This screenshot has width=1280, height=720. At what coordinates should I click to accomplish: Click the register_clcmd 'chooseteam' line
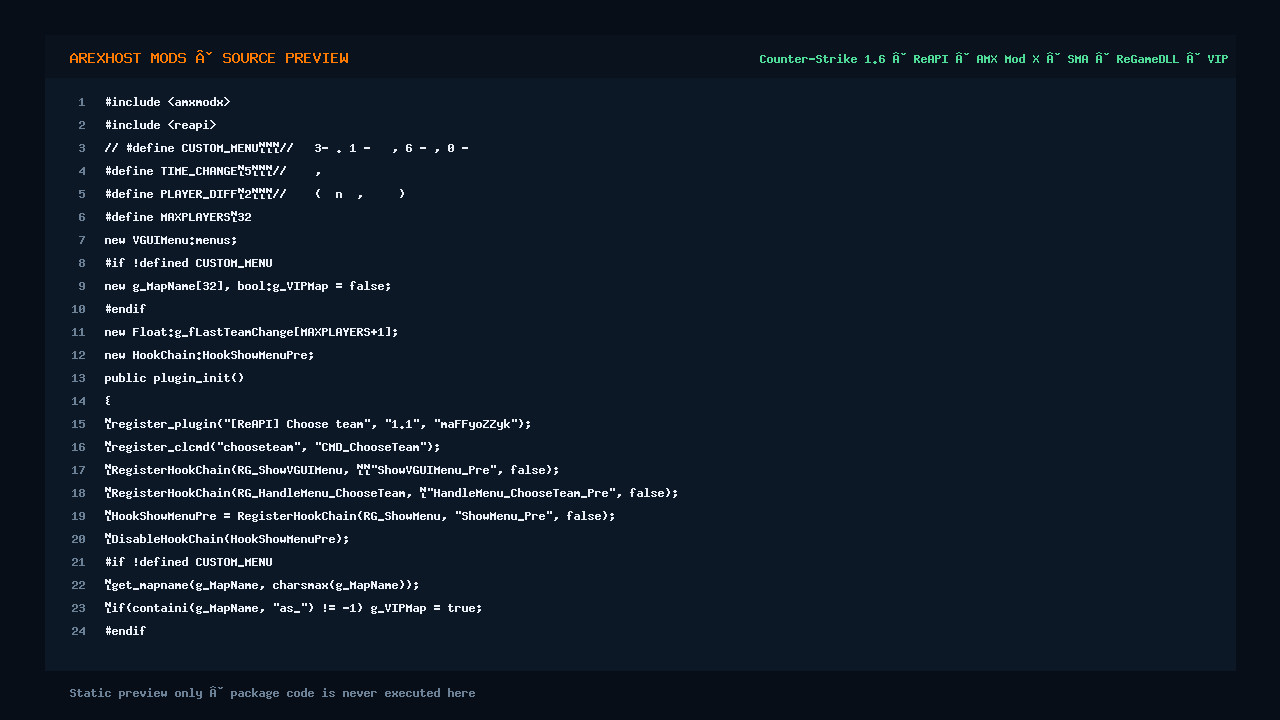coord(272,447)
